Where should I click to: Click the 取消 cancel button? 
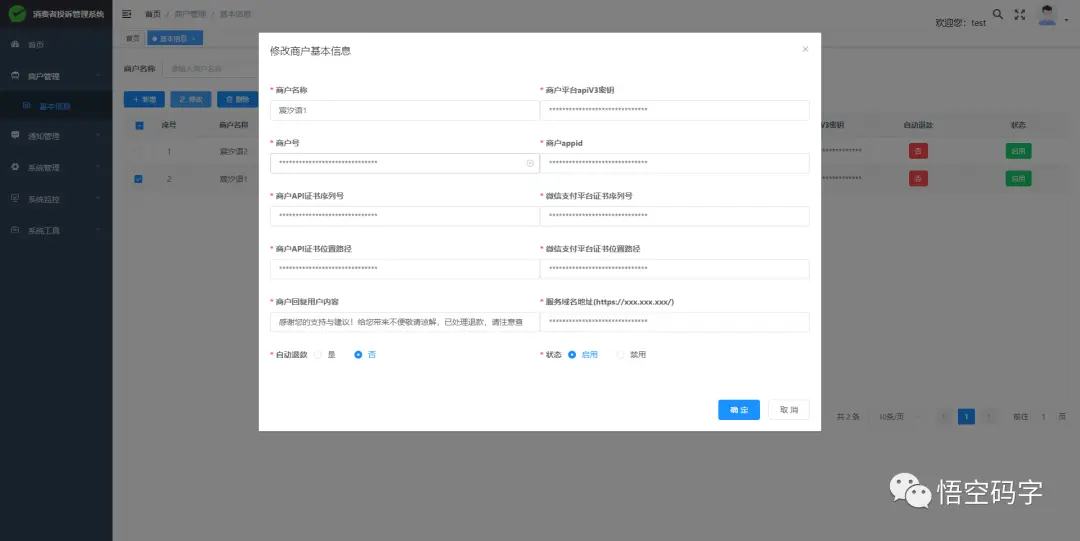pyautogui.click(x=789, y=409)
